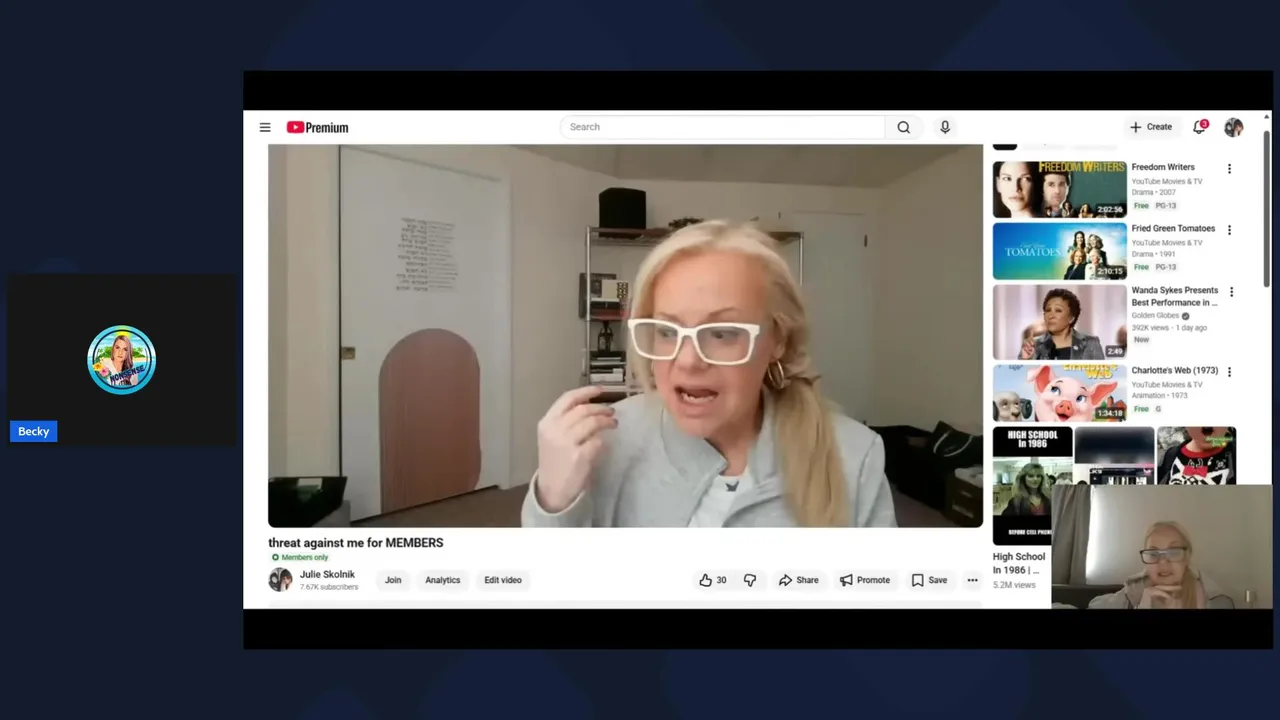Open more actions ellipsis under video
Screen dimensions: 1280x720
coord(972,580)
